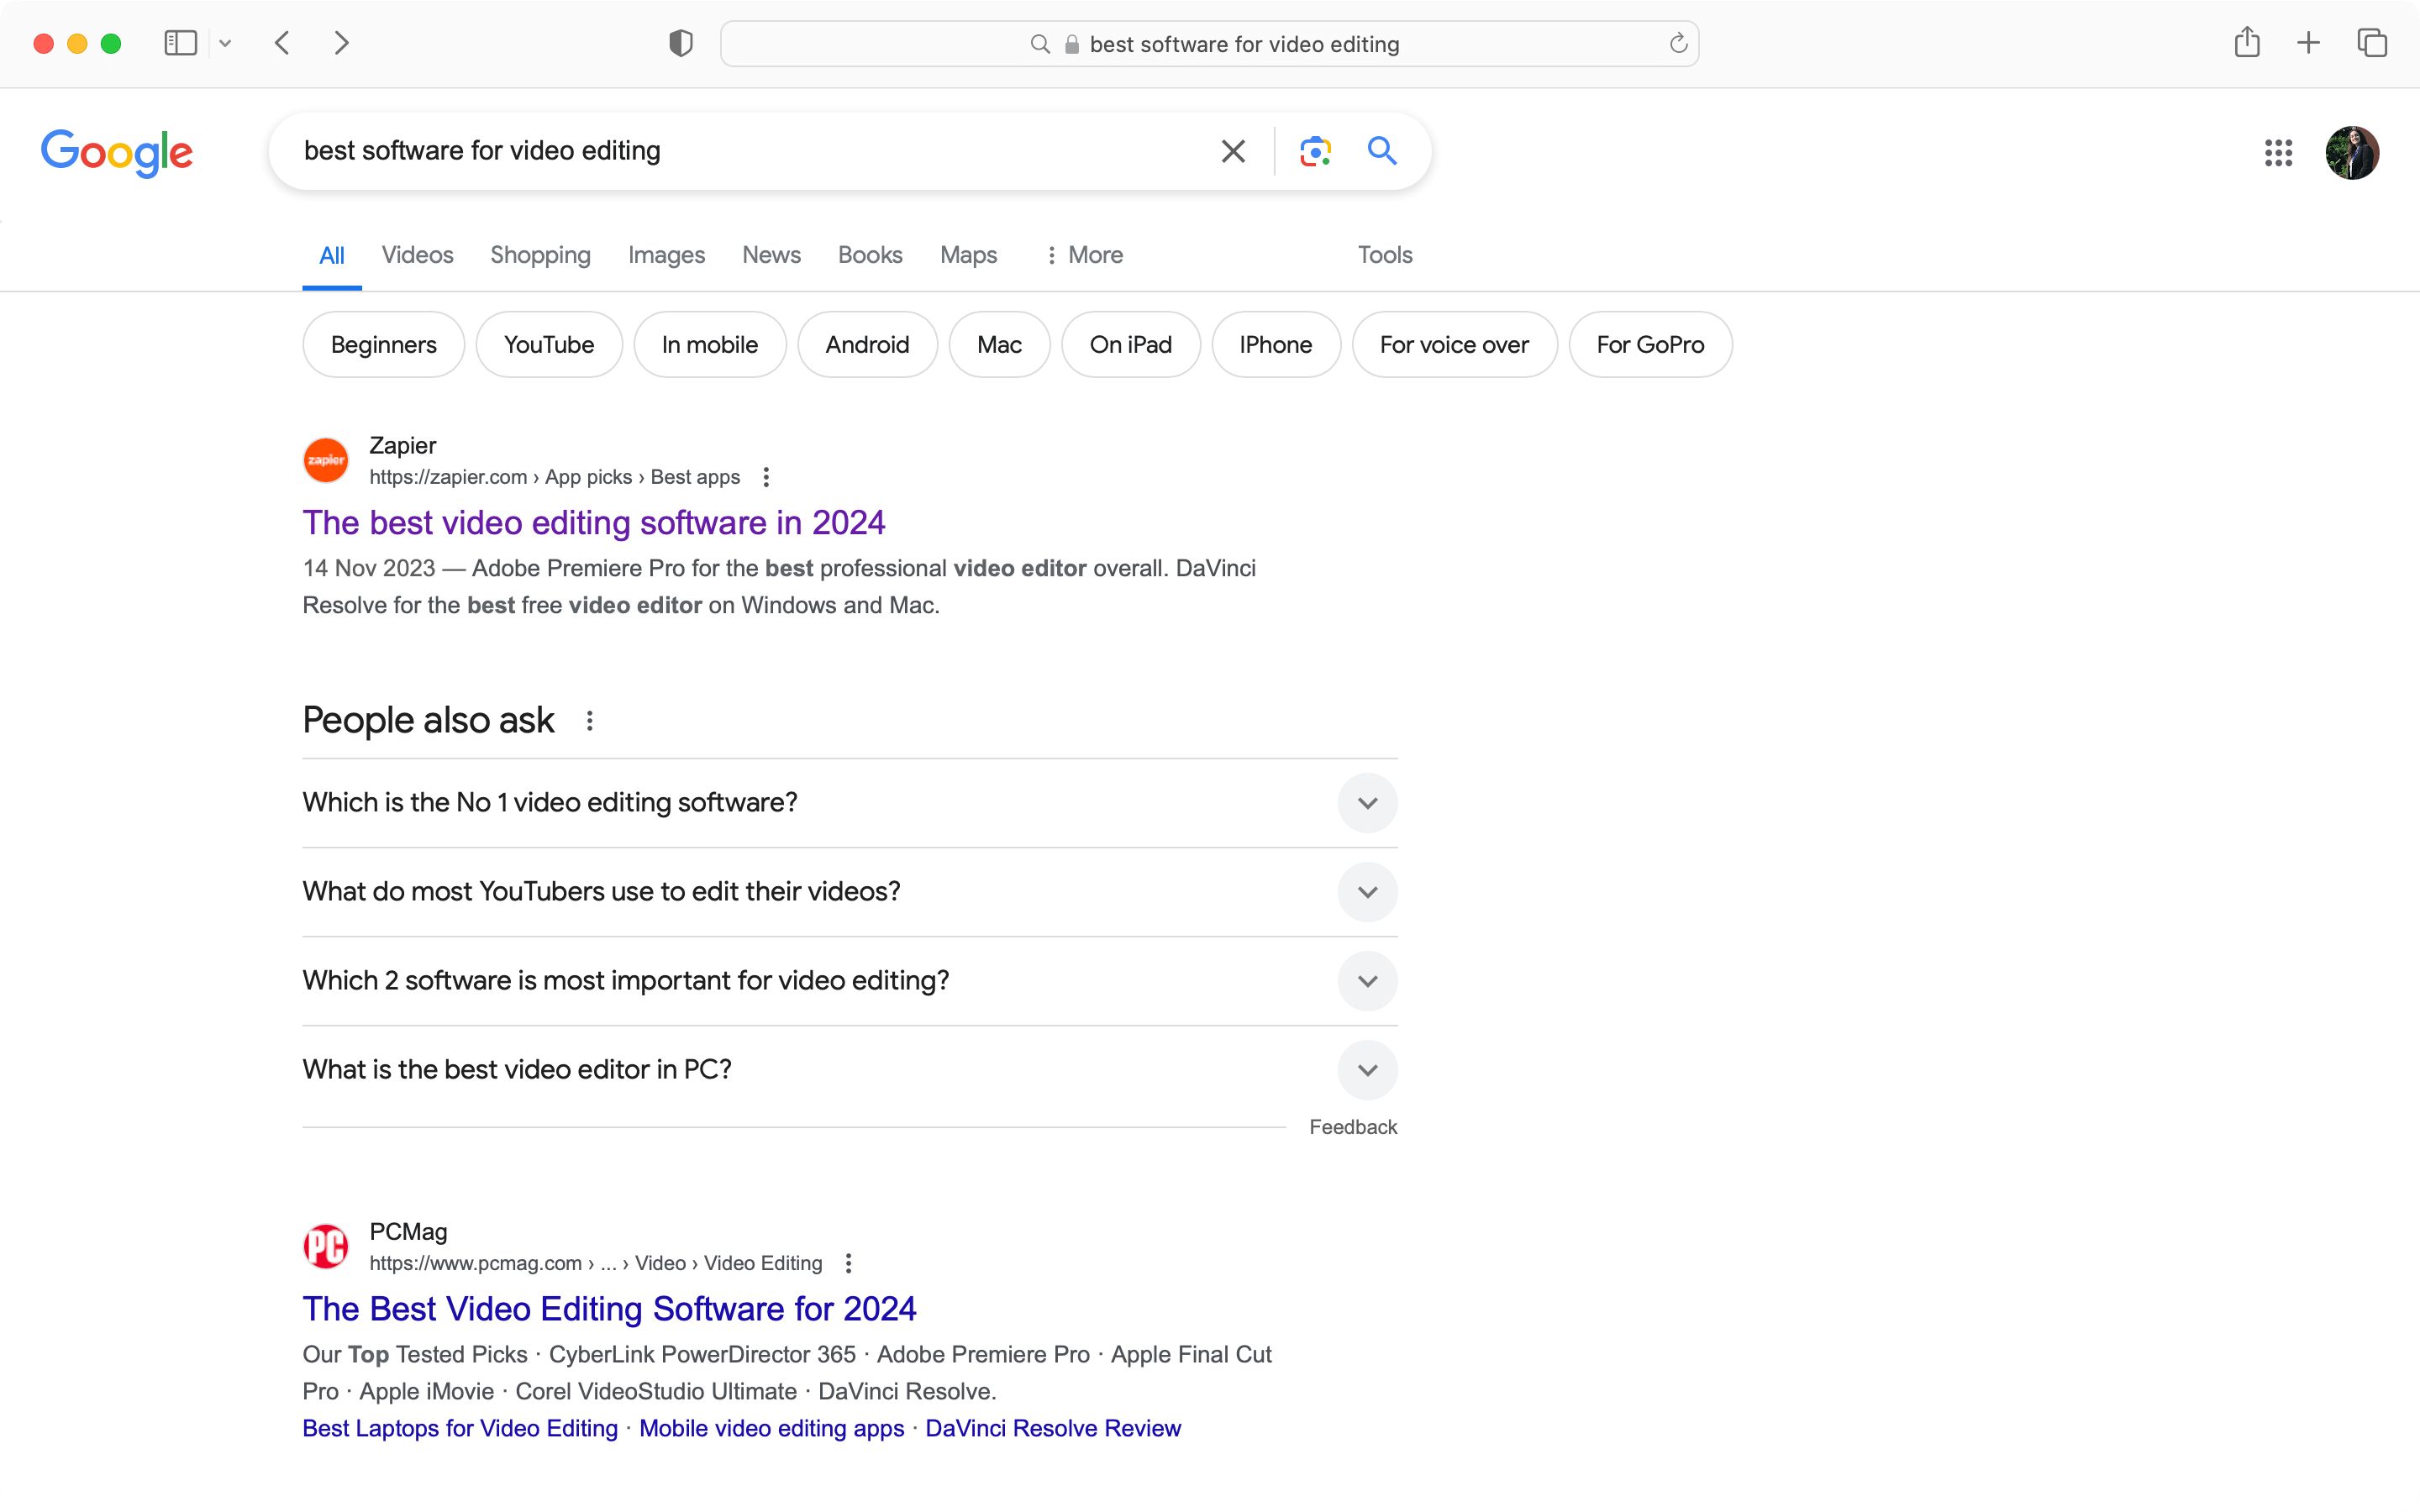Click the Safari address bar
This screenshot has width=2420, height=1512.
click(x=1209, y=44)
